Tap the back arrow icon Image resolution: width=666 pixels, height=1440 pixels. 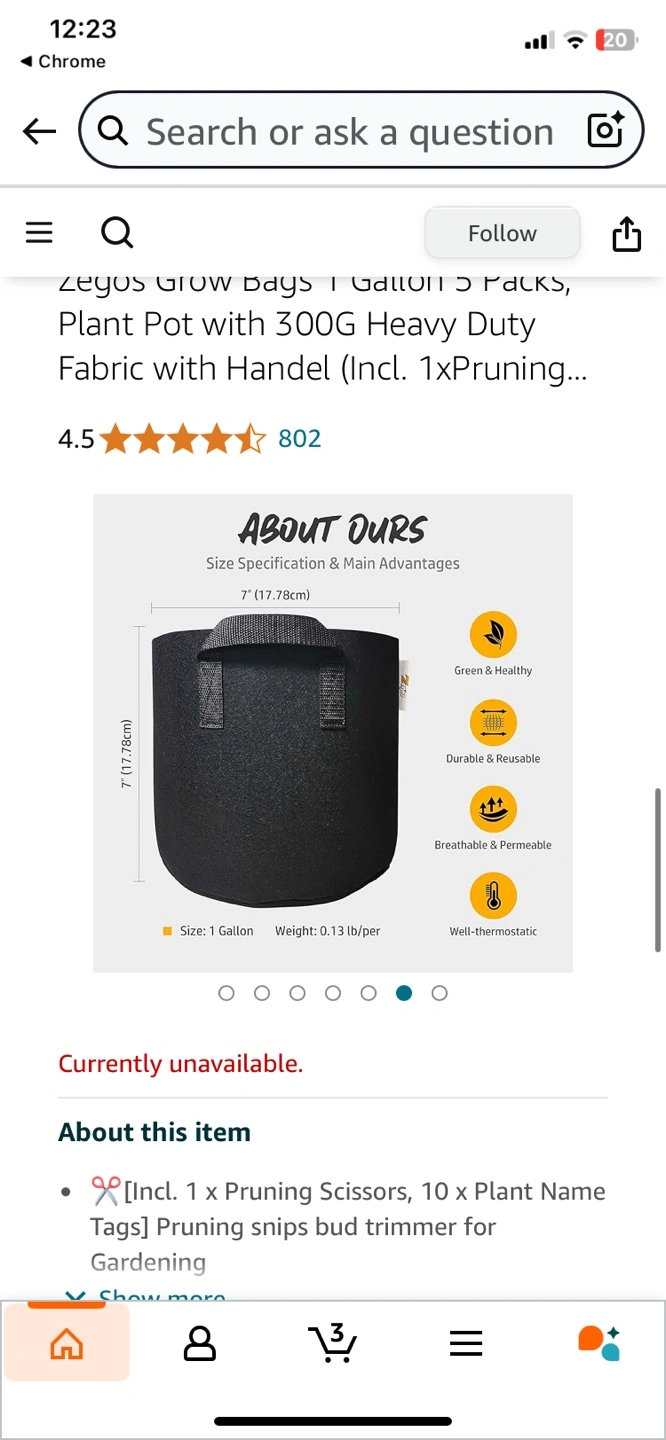(39, 131)
